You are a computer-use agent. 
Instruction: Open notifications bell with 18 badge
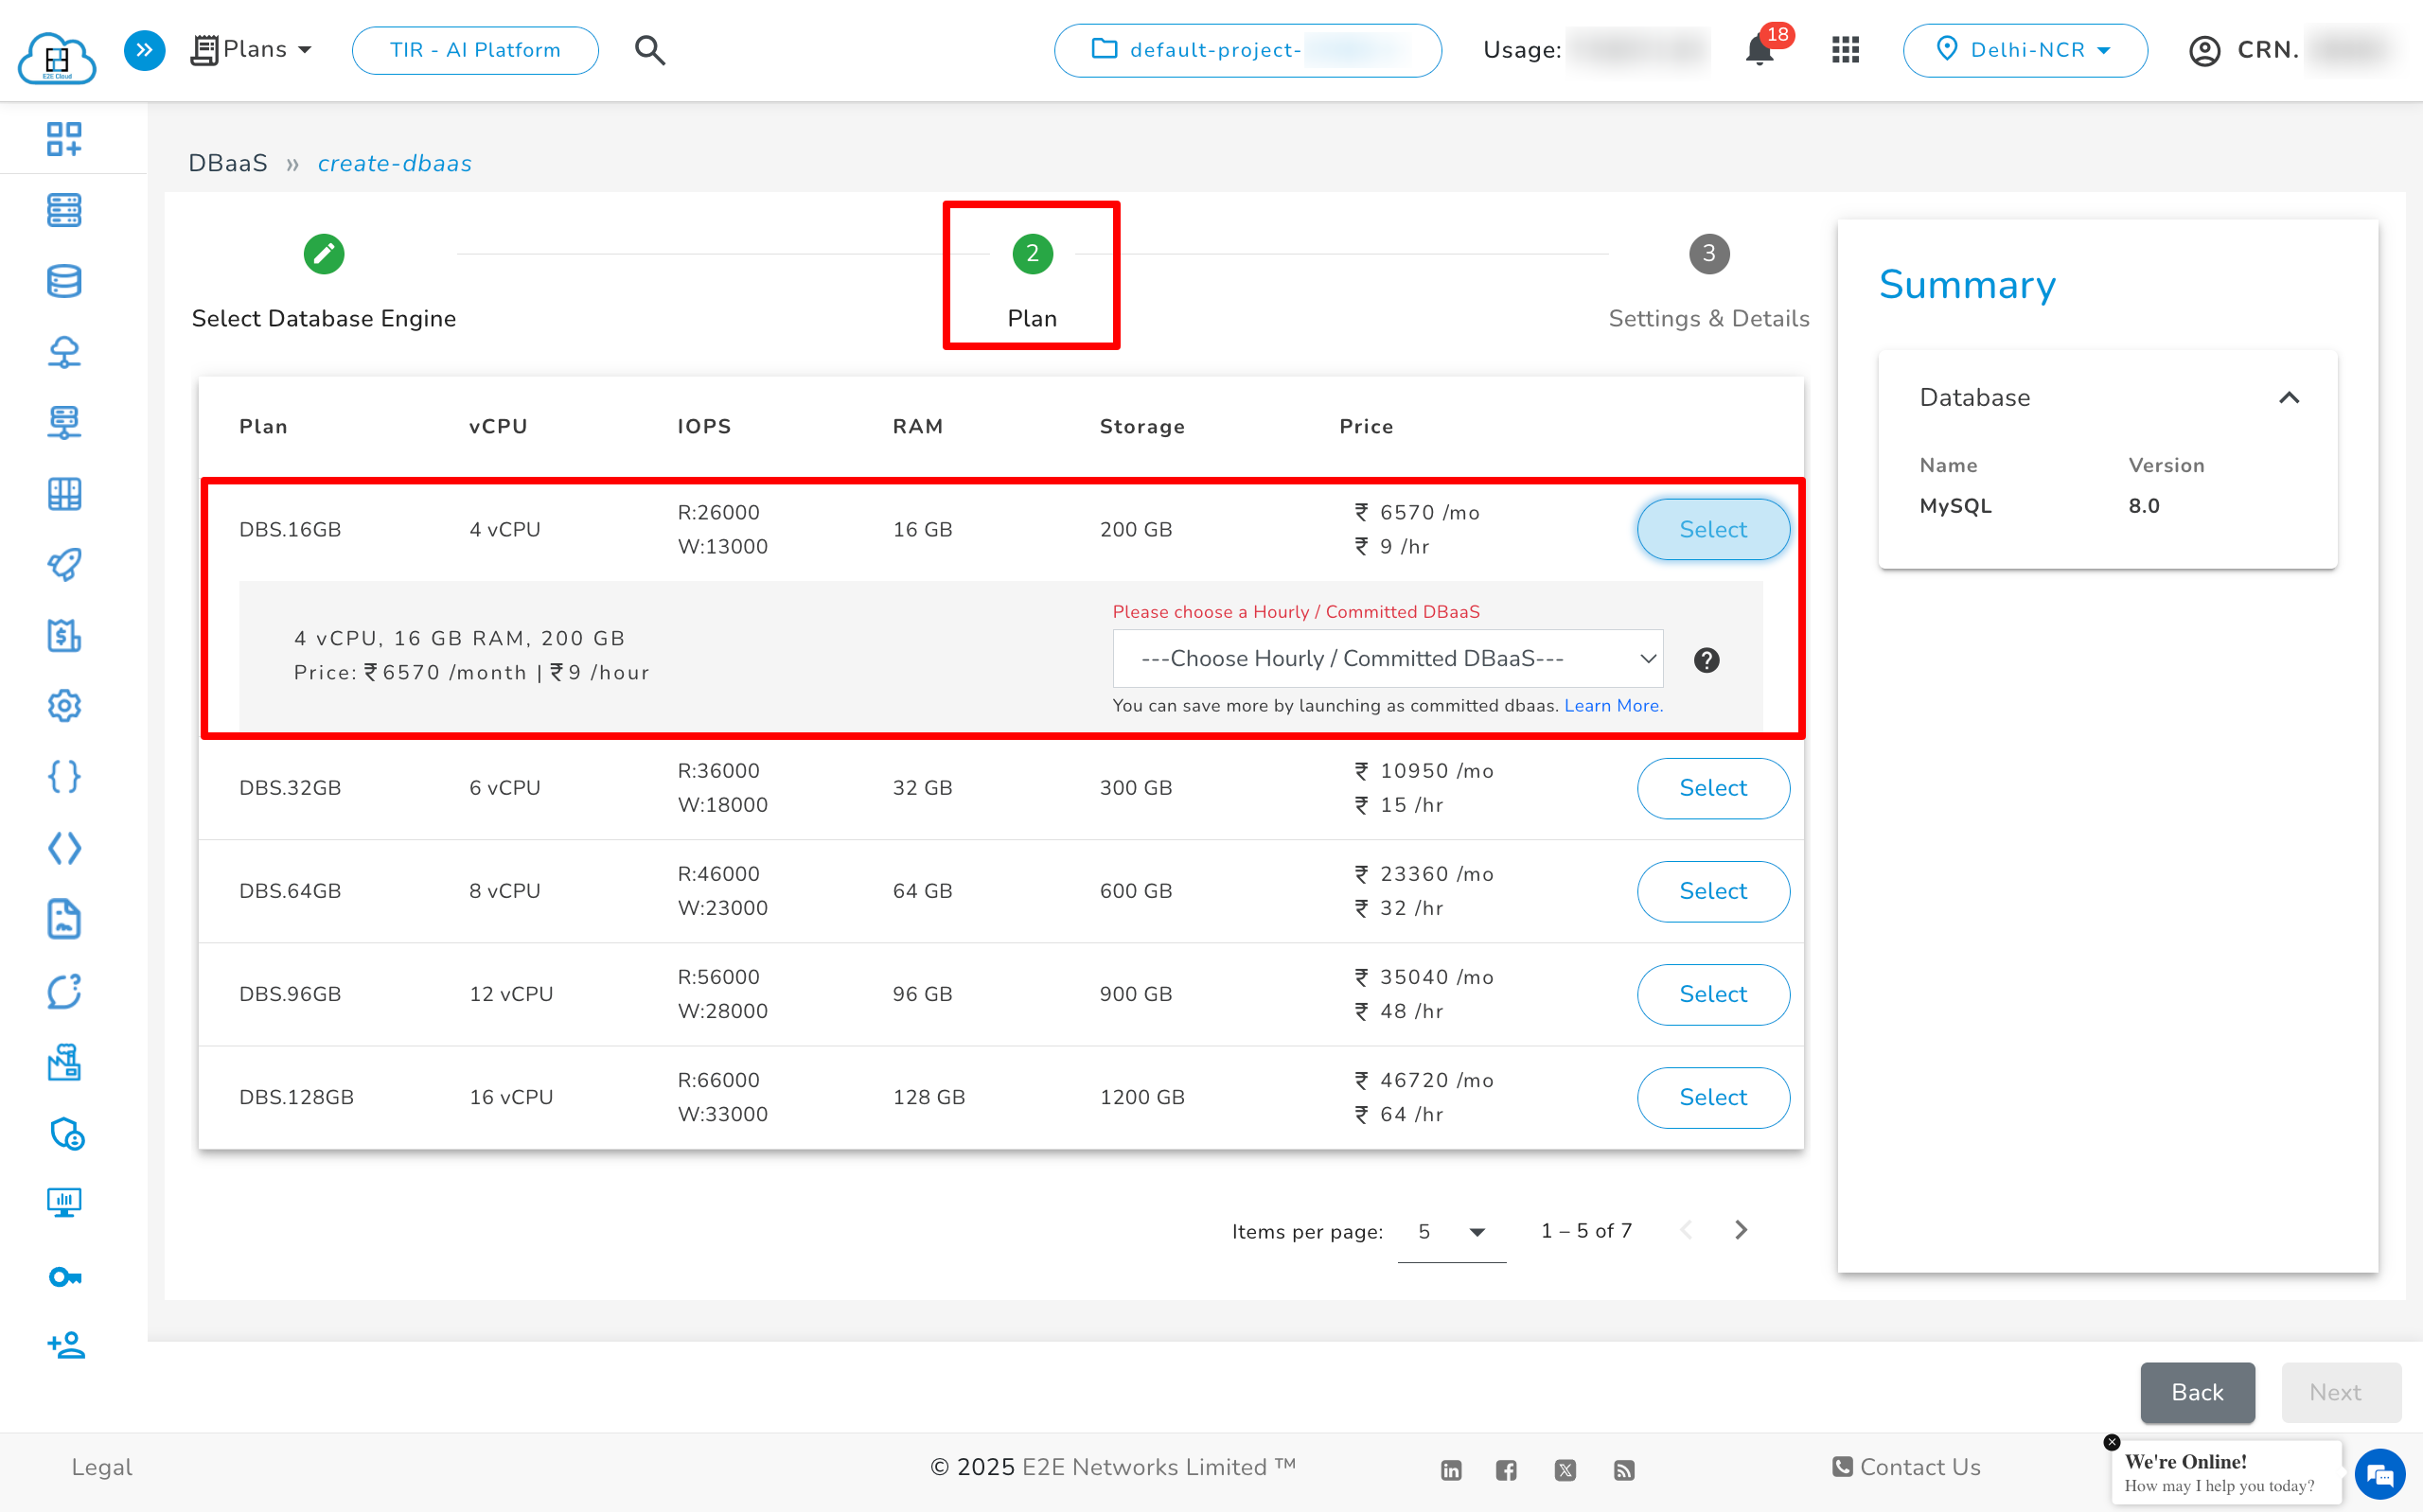click(x=1759, y=50)
